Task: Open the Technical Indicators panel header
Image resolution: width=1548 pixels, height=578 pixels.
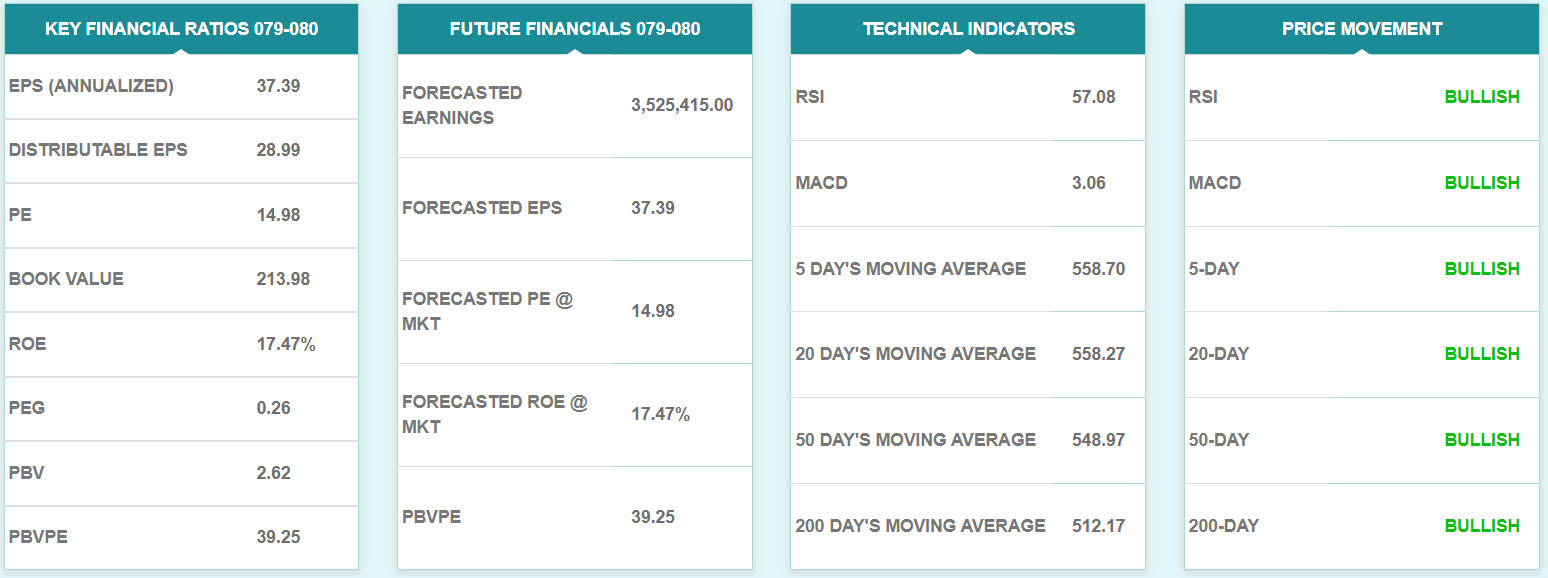Action: pyautogui.click(x=968, y=29)
